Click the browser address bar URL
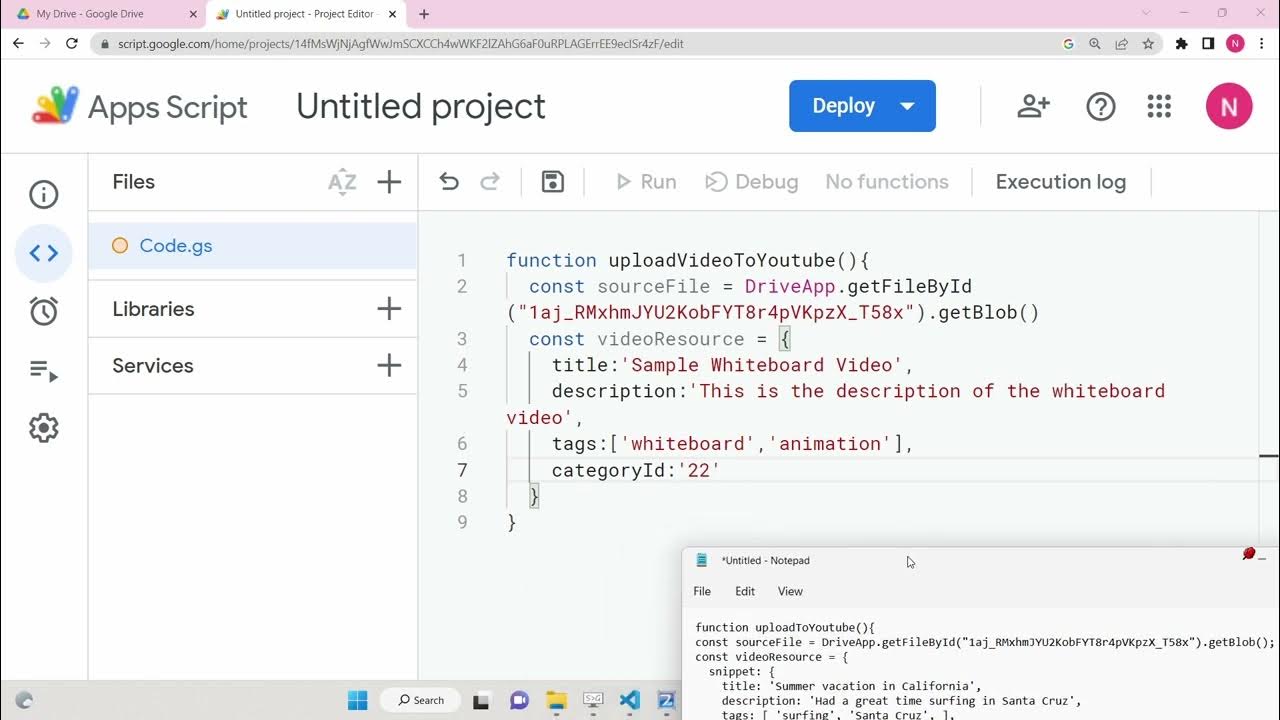1280x720 pixels. tap(400, 44)
